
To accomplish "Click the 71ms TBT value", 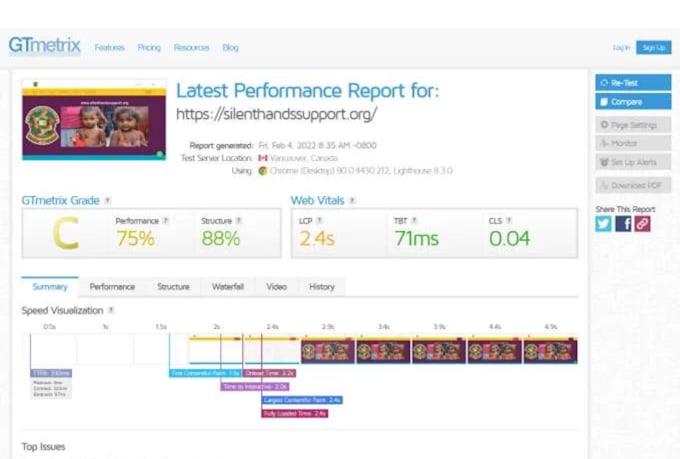I will coord(417,239).
